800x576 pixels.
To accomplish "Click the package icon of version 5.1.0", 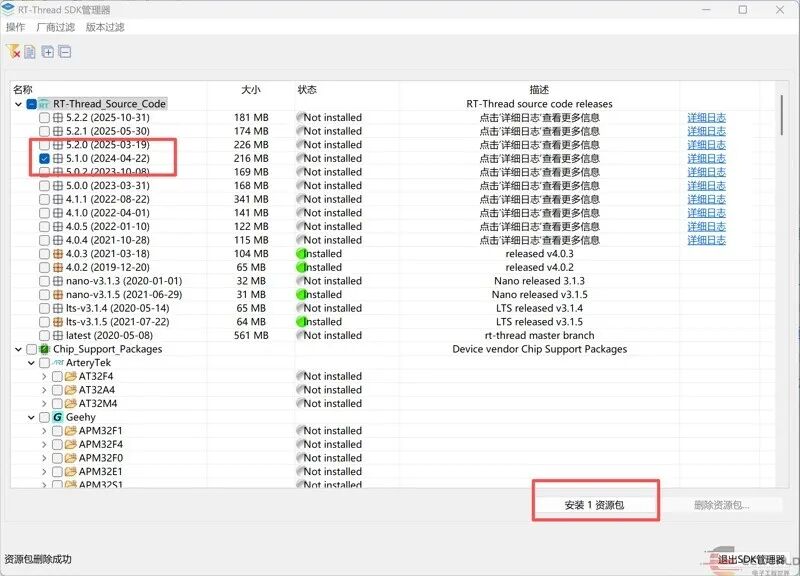I will (x=58, y=159).
